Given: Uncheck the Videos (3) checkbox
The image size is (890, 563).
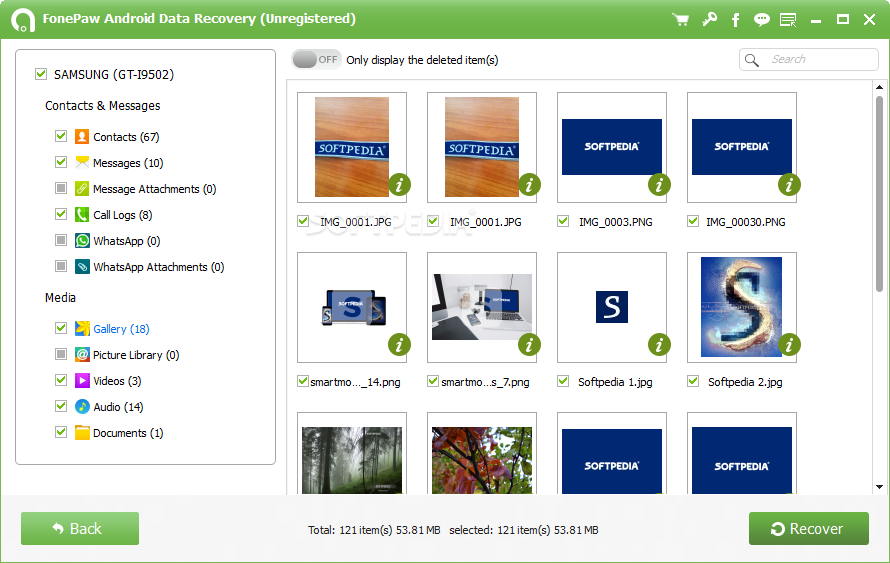Looking at the screenshot, I should coord(61,380).
